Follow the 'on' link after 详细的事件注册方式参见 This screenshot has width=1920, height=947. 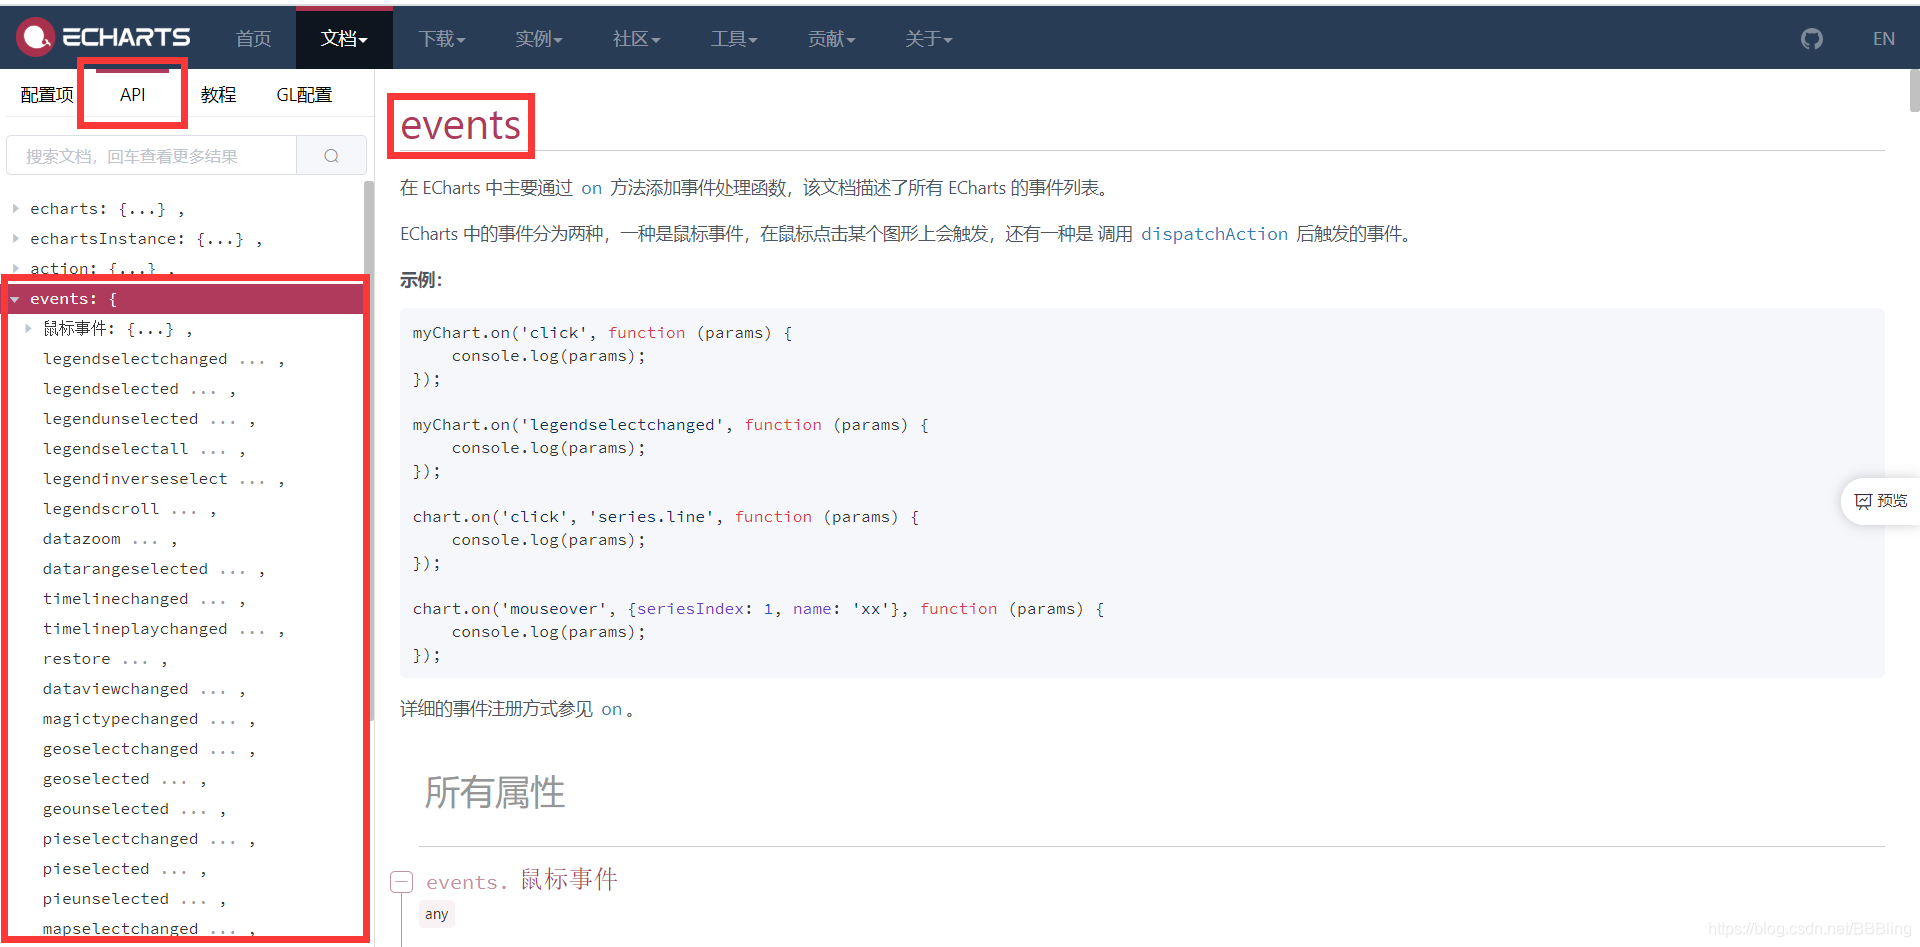point(612,709)
